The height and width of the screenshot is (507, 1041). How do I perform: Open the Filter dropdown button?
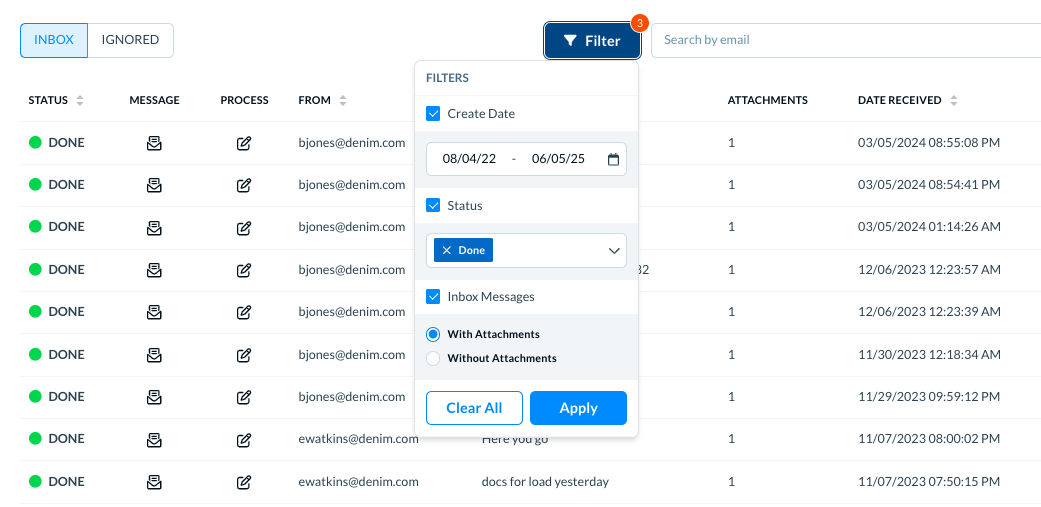pyautogui.click(x=592, y=41)
